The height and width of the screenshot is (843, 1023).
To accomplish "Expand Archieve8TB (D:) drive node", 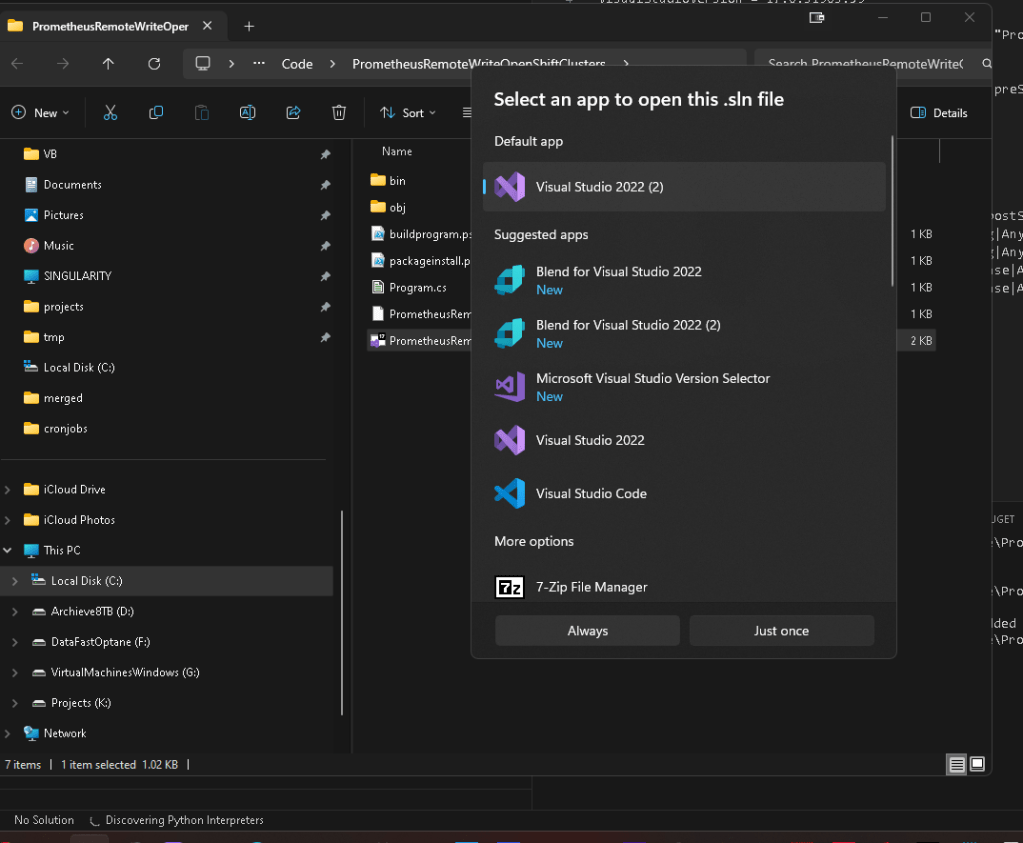I will coord(14,611).
